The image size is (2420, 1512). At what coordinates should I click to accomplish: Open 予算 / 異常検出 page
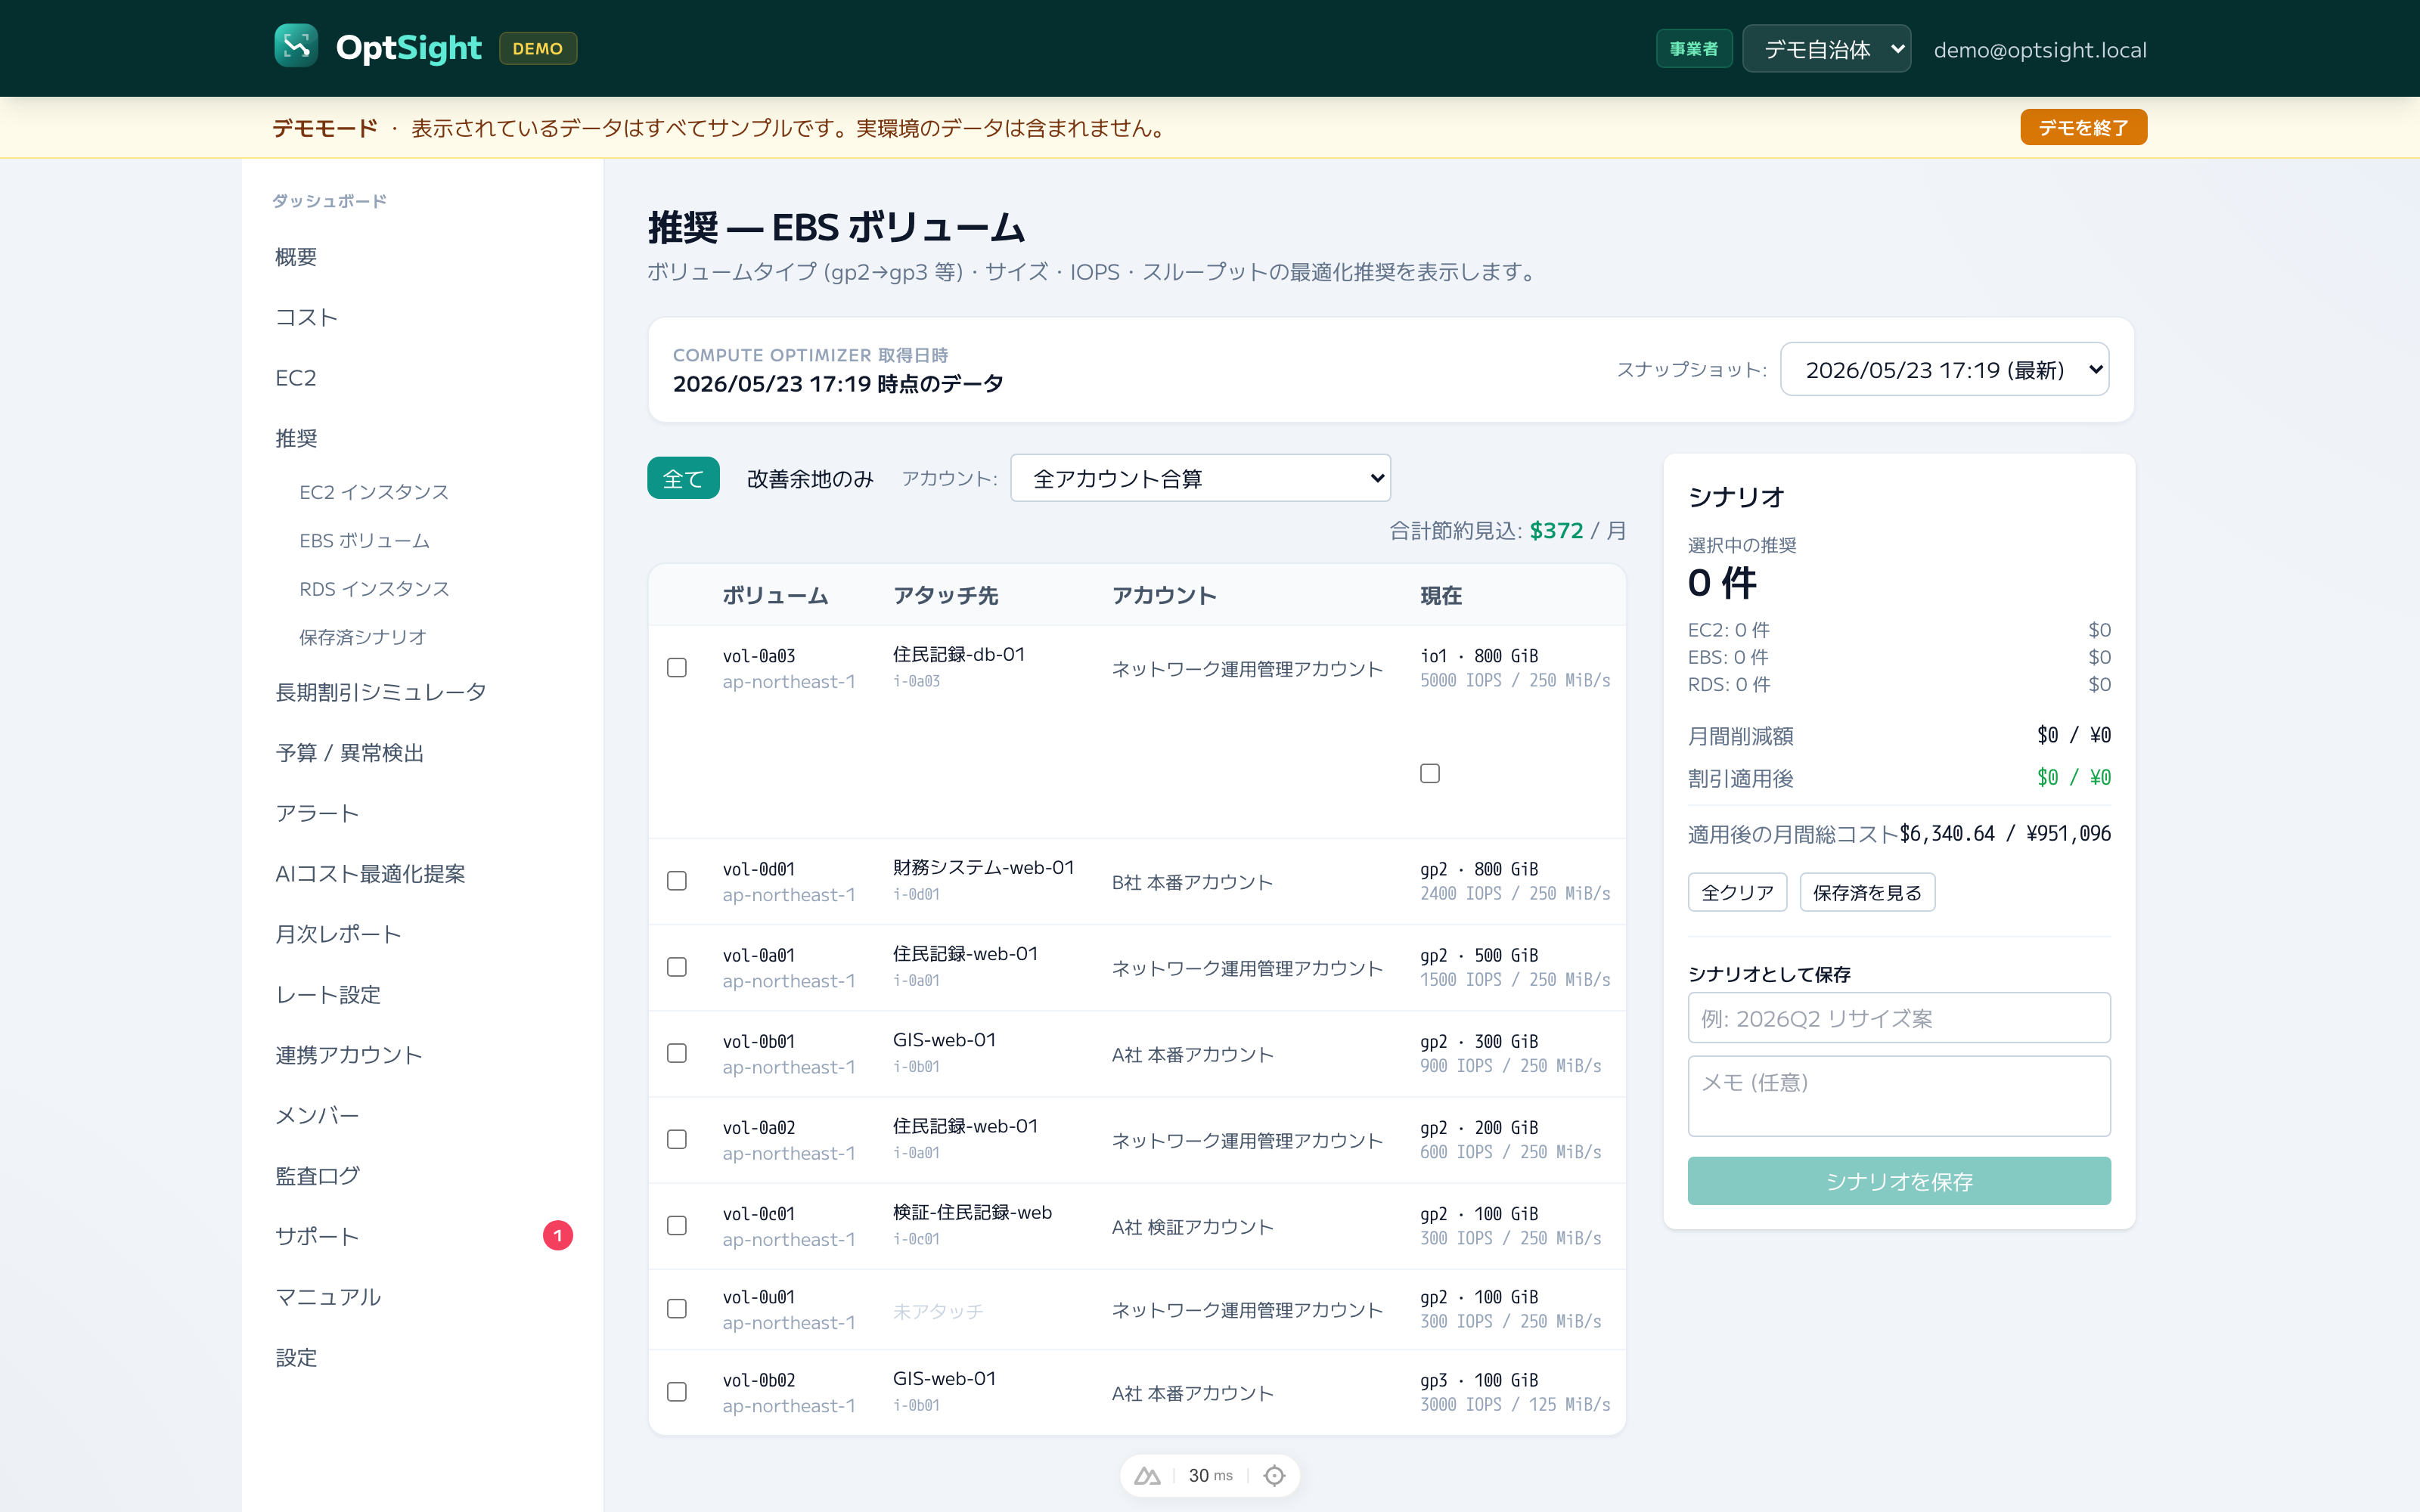tap(350, 753)
